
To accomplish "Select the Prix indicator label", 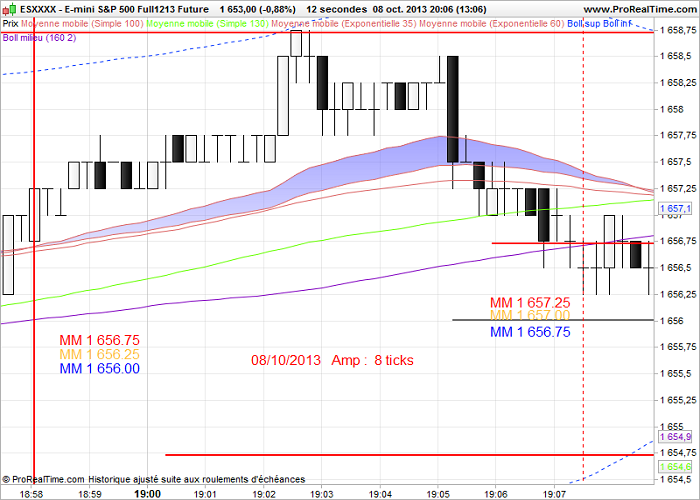I will coord(11,24).
